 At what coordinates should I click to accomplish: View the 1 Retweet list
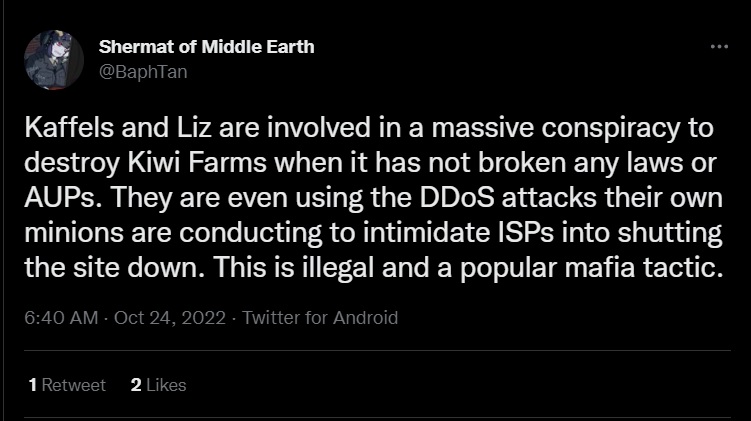point(68,384)
